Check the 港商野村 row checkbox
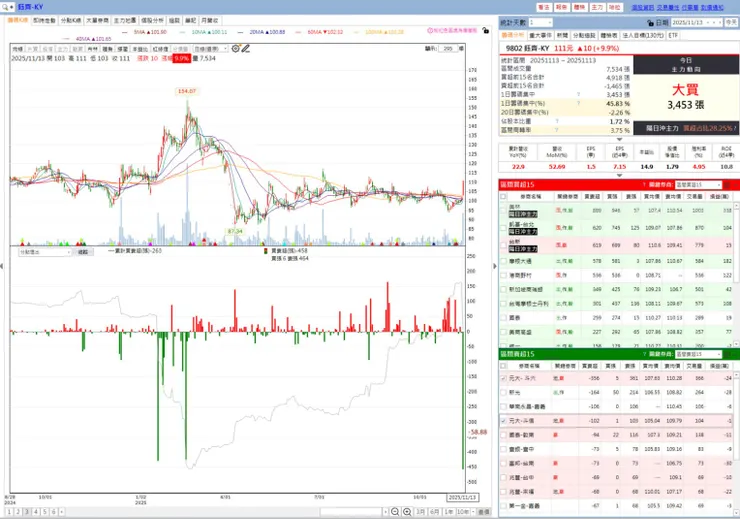Screen dimensions: 740x519 (x=504, y=275)
